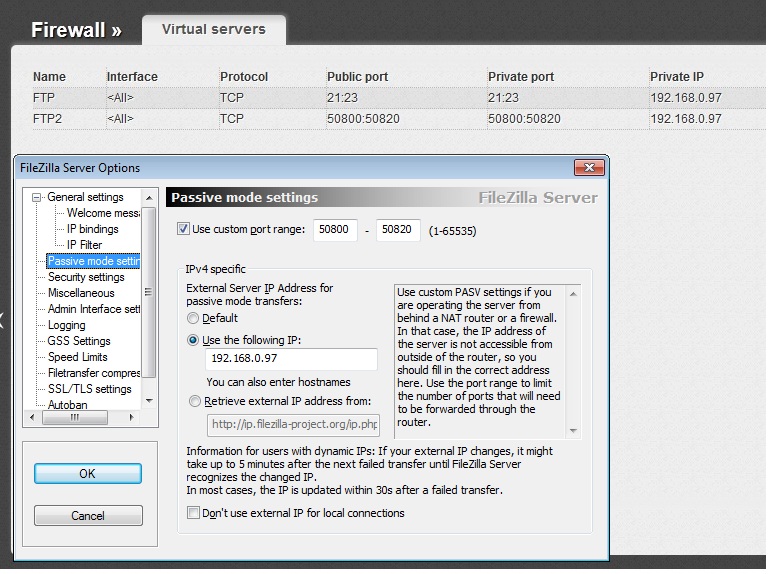774x574 pixels.
Task: Select the FTP row name in firewall table
Action: (43, 98)
